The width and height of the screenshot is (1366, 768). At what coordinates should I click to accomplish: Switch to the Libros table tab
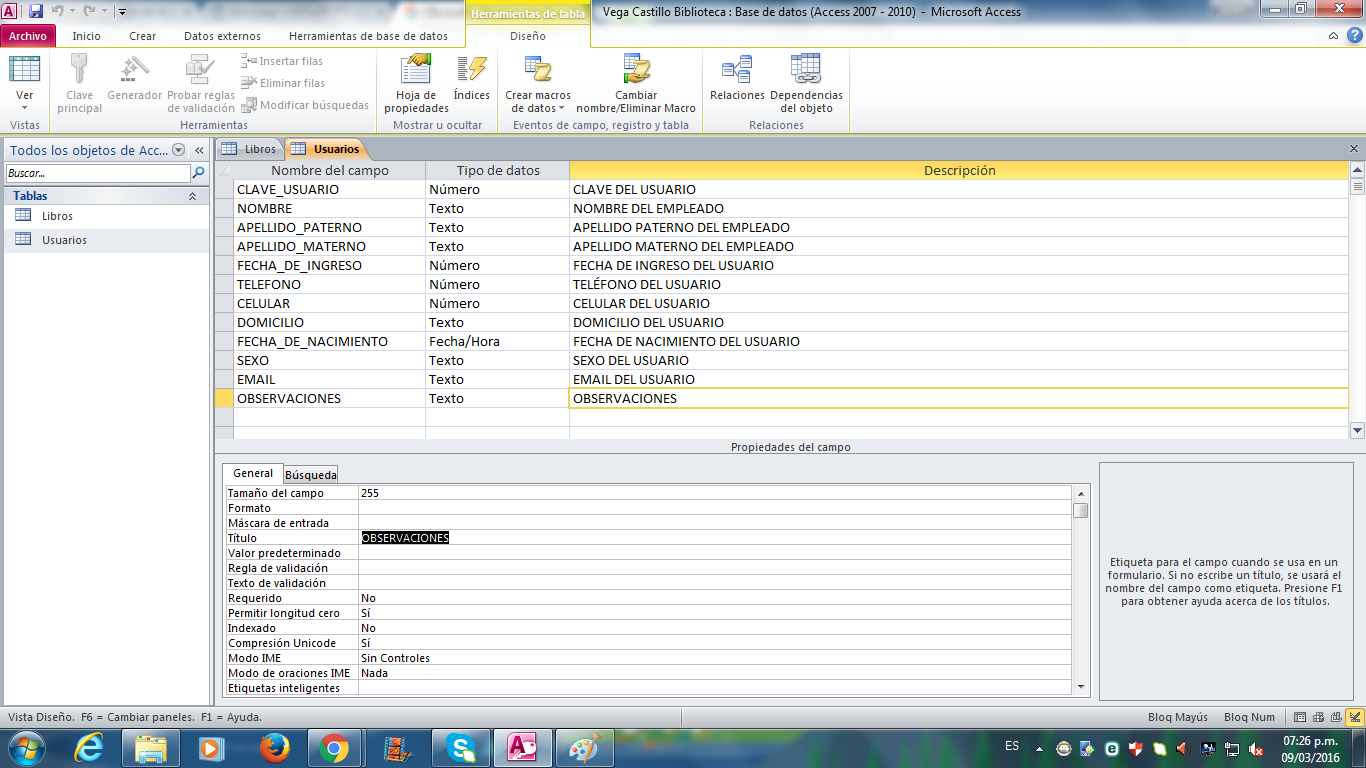pyautogui.click(x=250, y=149)
